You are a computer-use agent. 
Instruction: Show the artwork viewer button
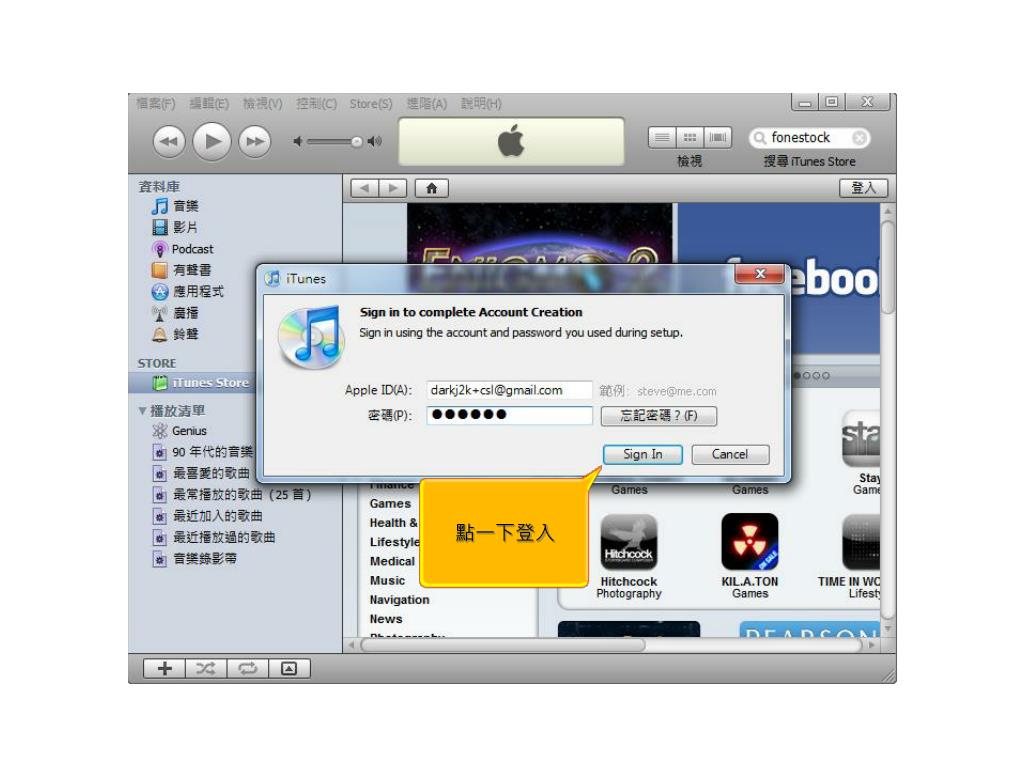(x=289, y=668)
